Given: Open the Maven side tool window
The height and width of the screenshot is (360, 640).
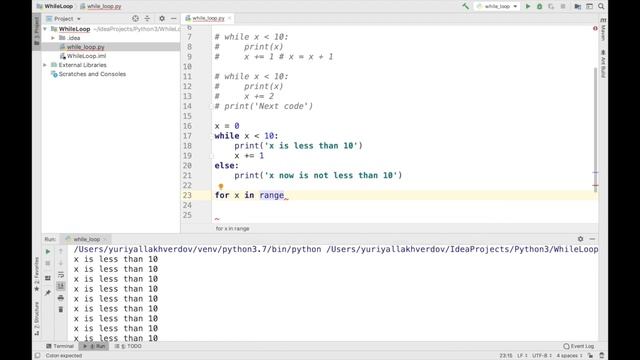Looking at the screenshot, I should pos(603,29).
